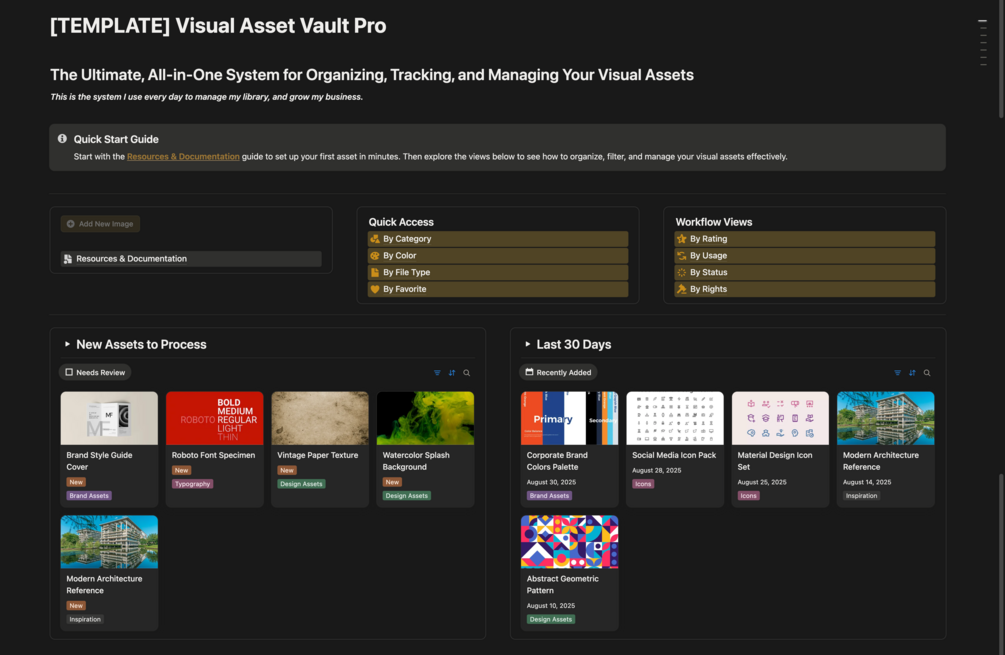The width and height of the screenshot is (1005, 655).
Task: Click the vertical page scrollbar
Action: click(x=1001, y=59)
